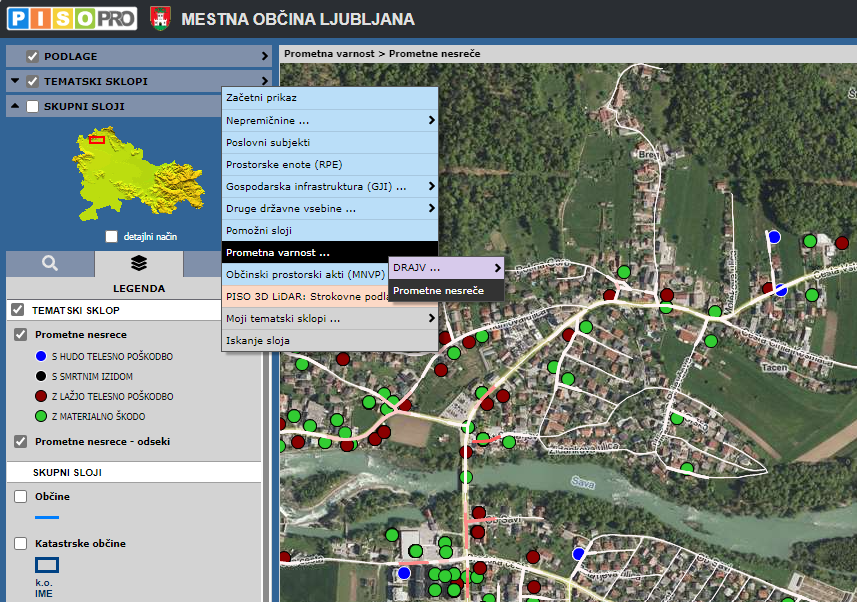857x602 pixels.
Task: Uncheck the Prometne nesrece layer checkbox
Action: coord(21,334)
